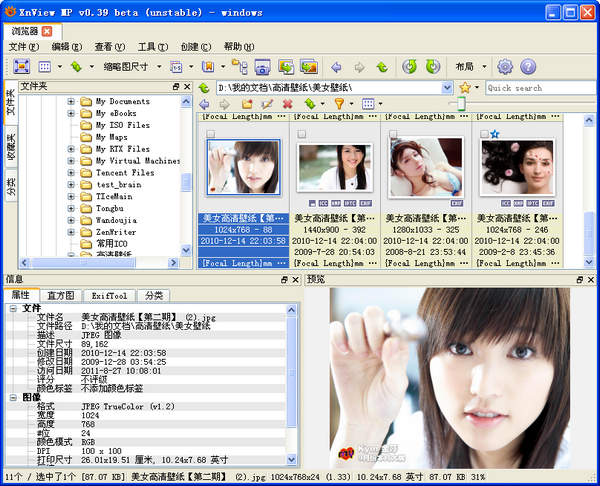Click the thumbnail size slider handle
The height and width of the screenshot is (486, 600).
(x=461, y=104)
